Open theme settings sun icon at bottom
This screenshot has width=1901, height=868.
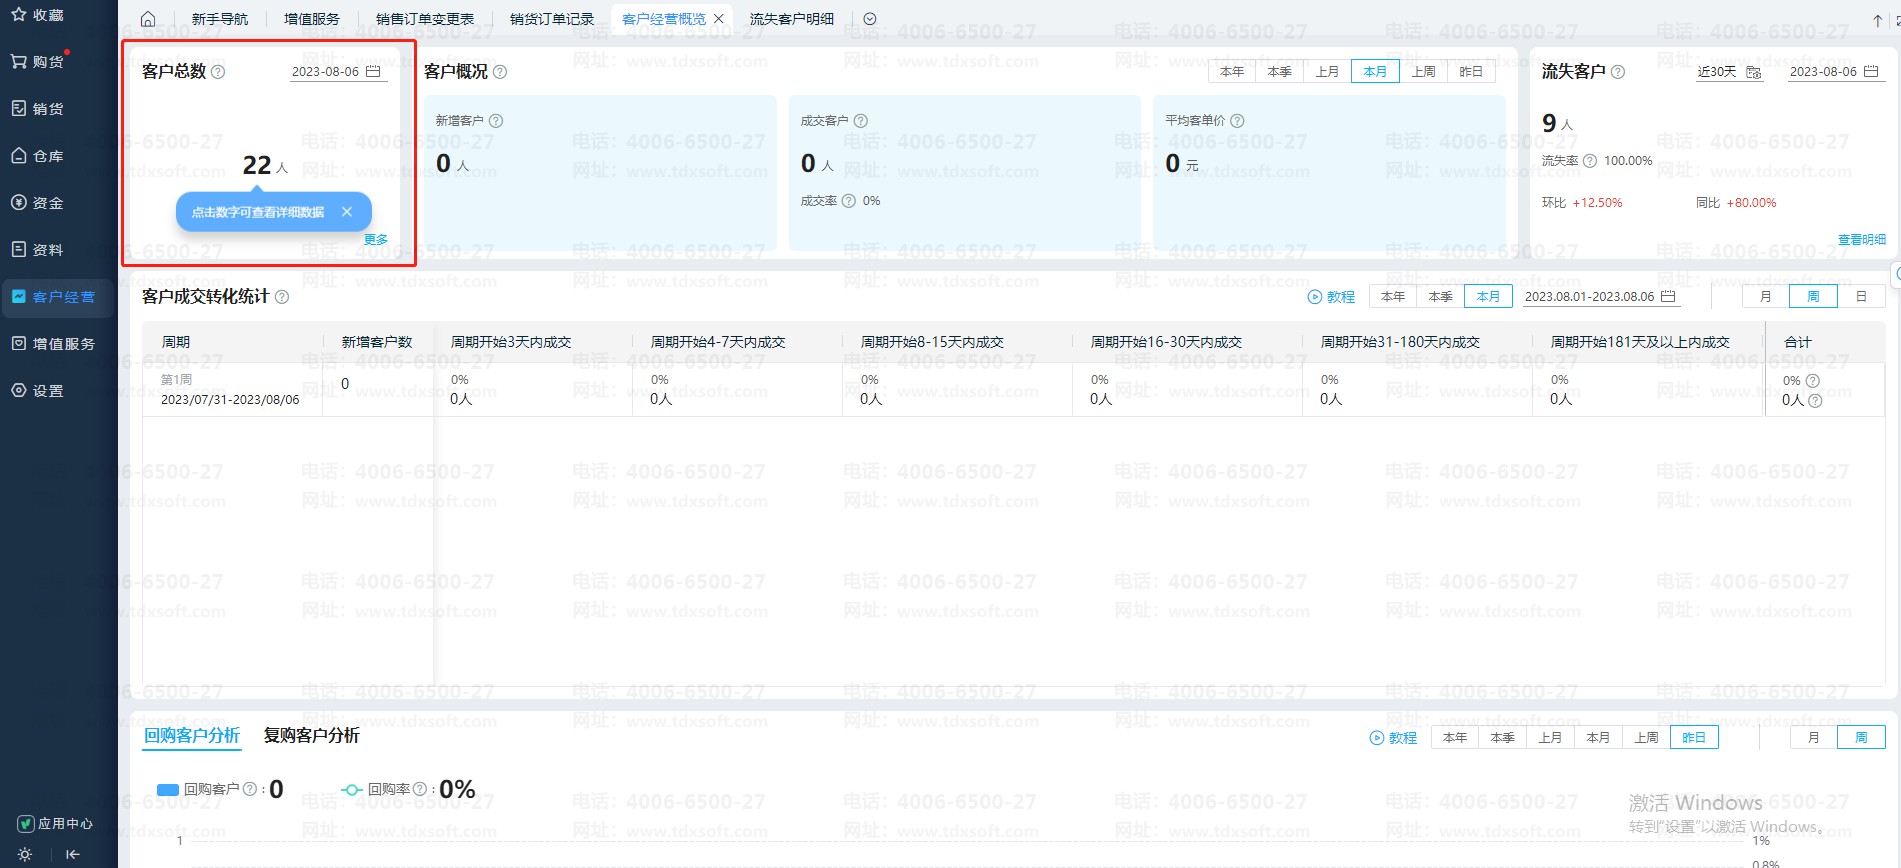tap(25, 854)
